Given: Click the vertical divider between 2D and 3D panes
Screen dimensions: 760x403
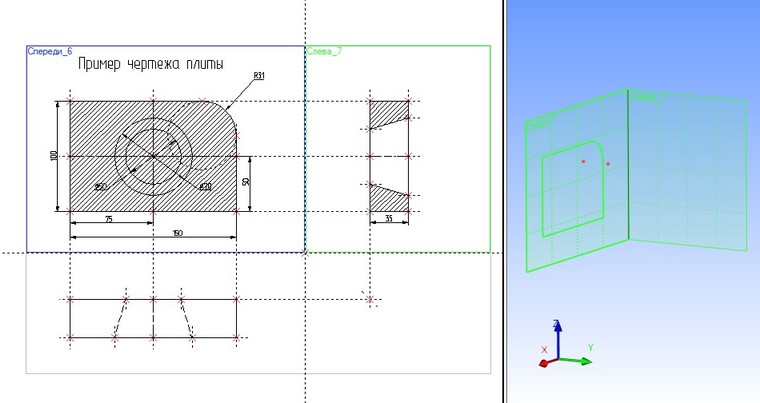Looking at the screenshot, I should (x=504, y=201).
